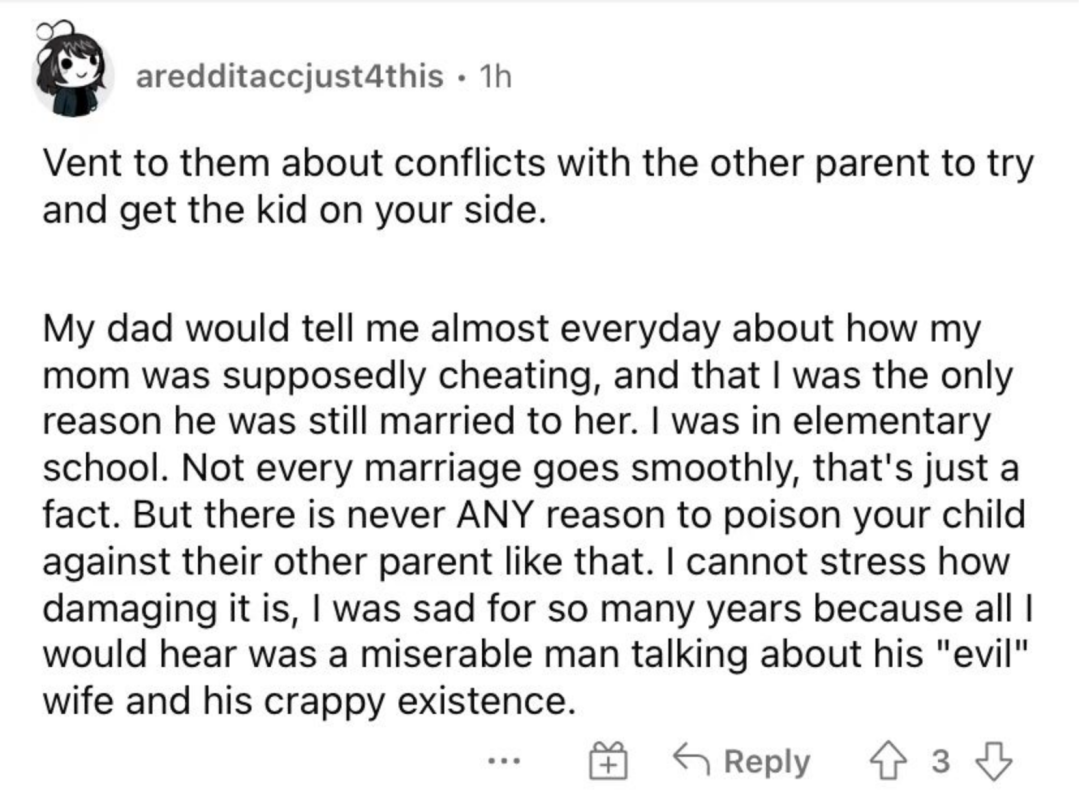
Task: Click the final line "wife and his crappy existence"
Action: click(309, 702)
